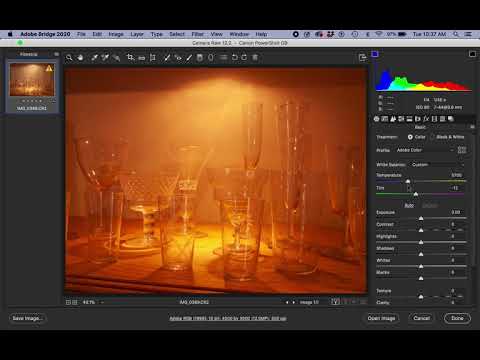Click the warning icon on filmstrip thumbnail
Screen dimensions: 480x360
click(x=49, y=69)
